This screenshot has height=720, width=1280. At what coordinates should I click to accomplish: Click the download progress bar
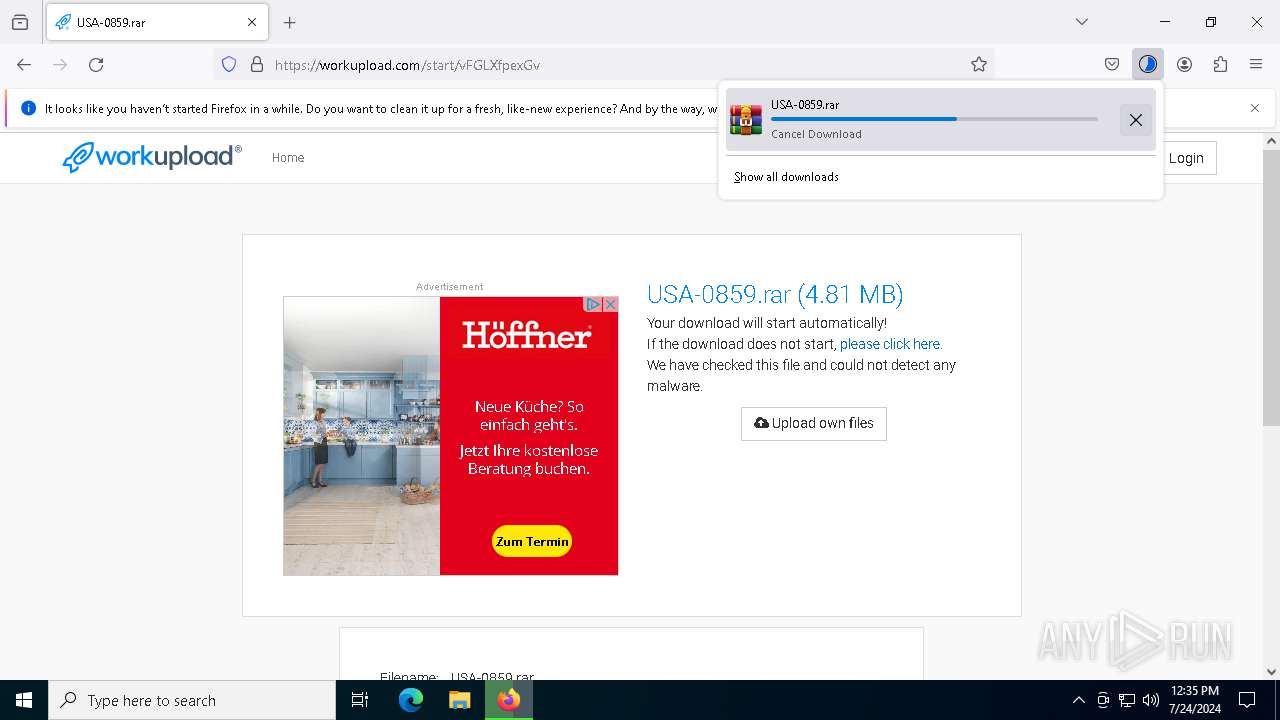coord(934,119)
